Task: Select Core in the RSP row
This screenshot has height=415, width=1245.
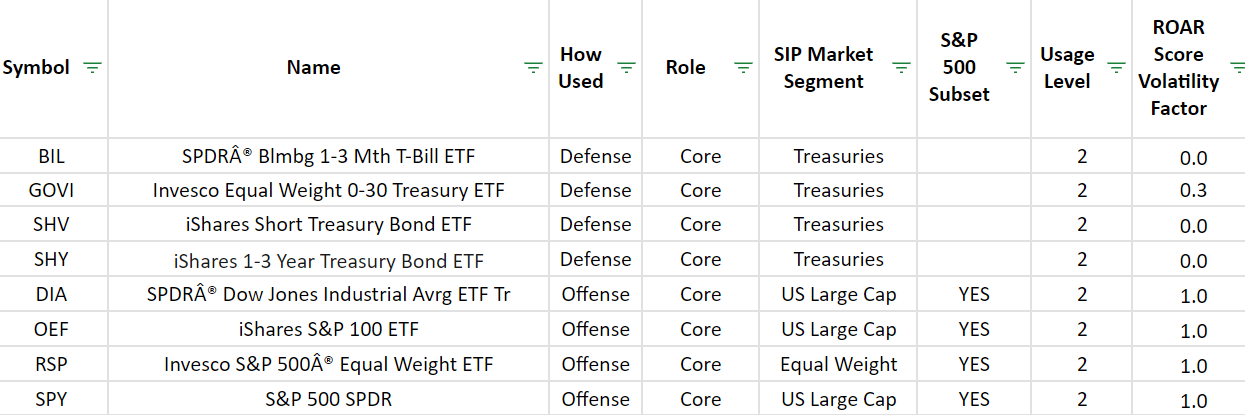Action: click(700, 364)
